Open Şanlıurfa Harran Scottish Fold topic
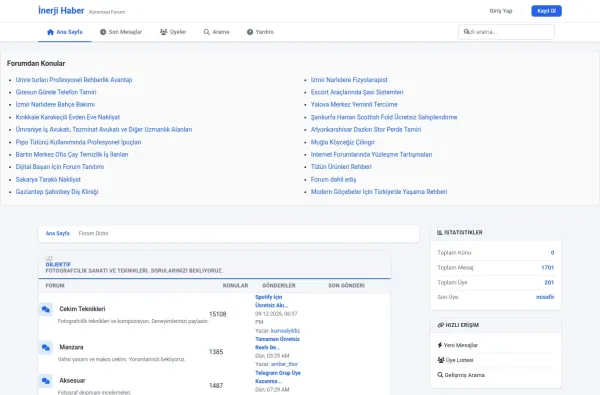600x395 pixels. [384, 117]
